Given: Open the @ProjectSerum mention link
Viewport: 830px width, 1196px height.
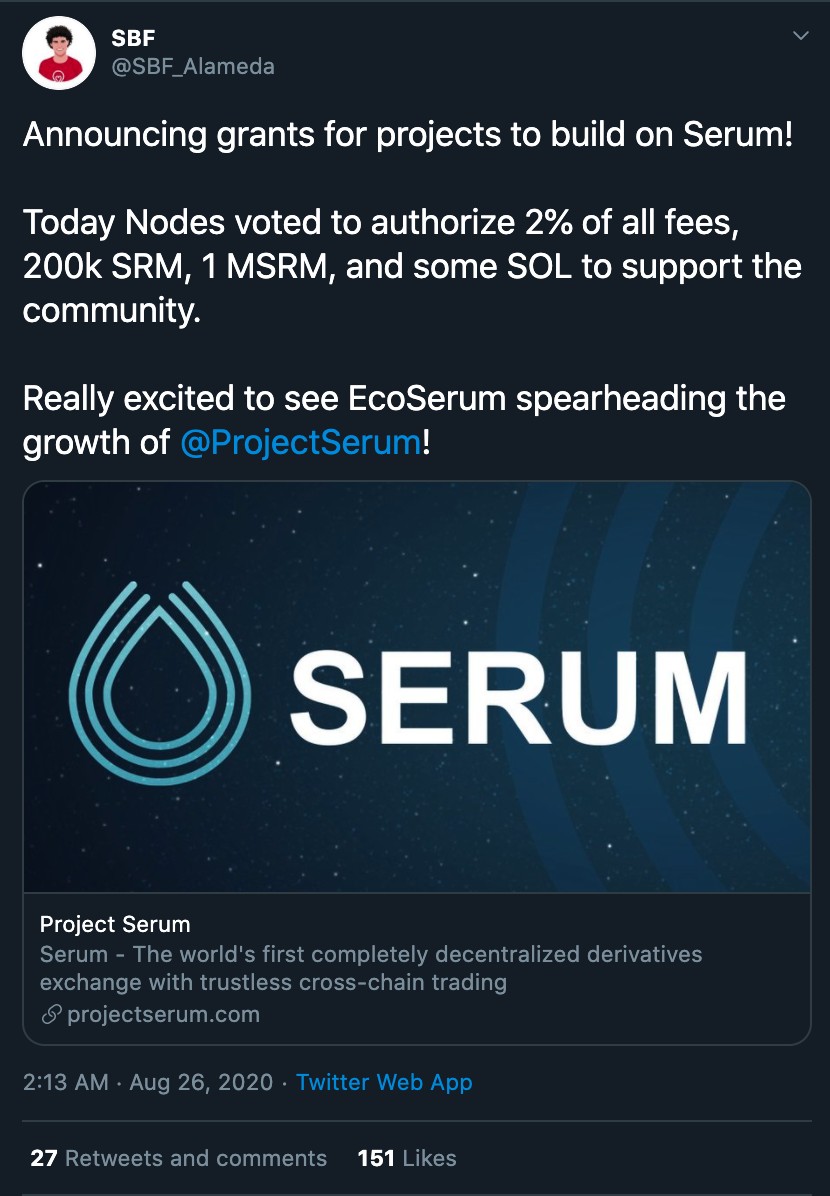Looking at the screenshot, I should pyautogui.click(x=301, y=441).
